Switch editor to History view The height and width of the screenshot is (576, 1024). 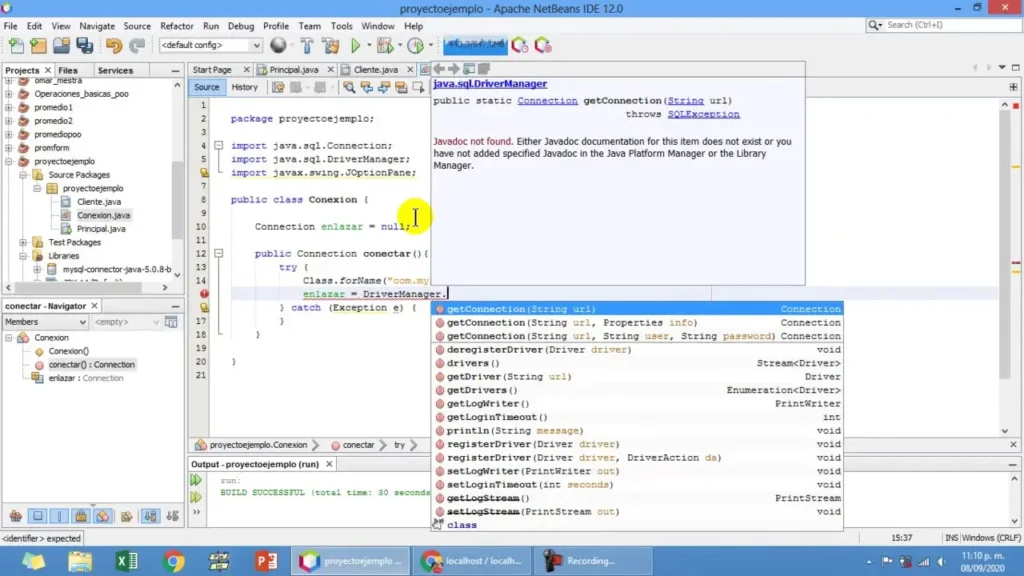point(244,87)
